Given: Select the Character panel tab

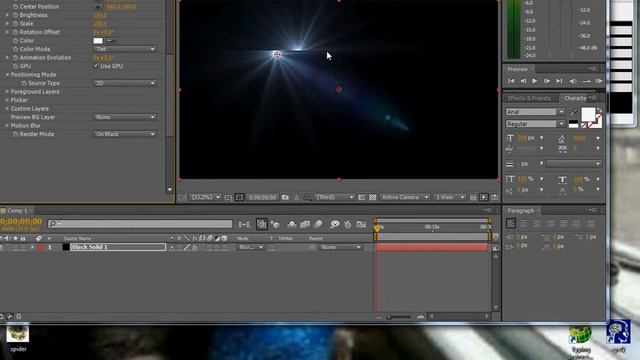Looking at the screenshot, I should tap(575, 98).
